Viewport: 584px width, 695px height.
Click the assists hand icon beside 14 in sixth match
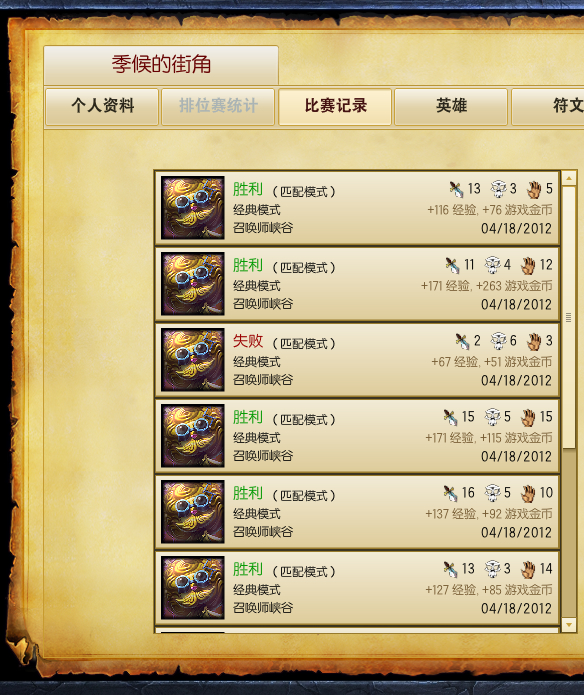coord(528,569)
